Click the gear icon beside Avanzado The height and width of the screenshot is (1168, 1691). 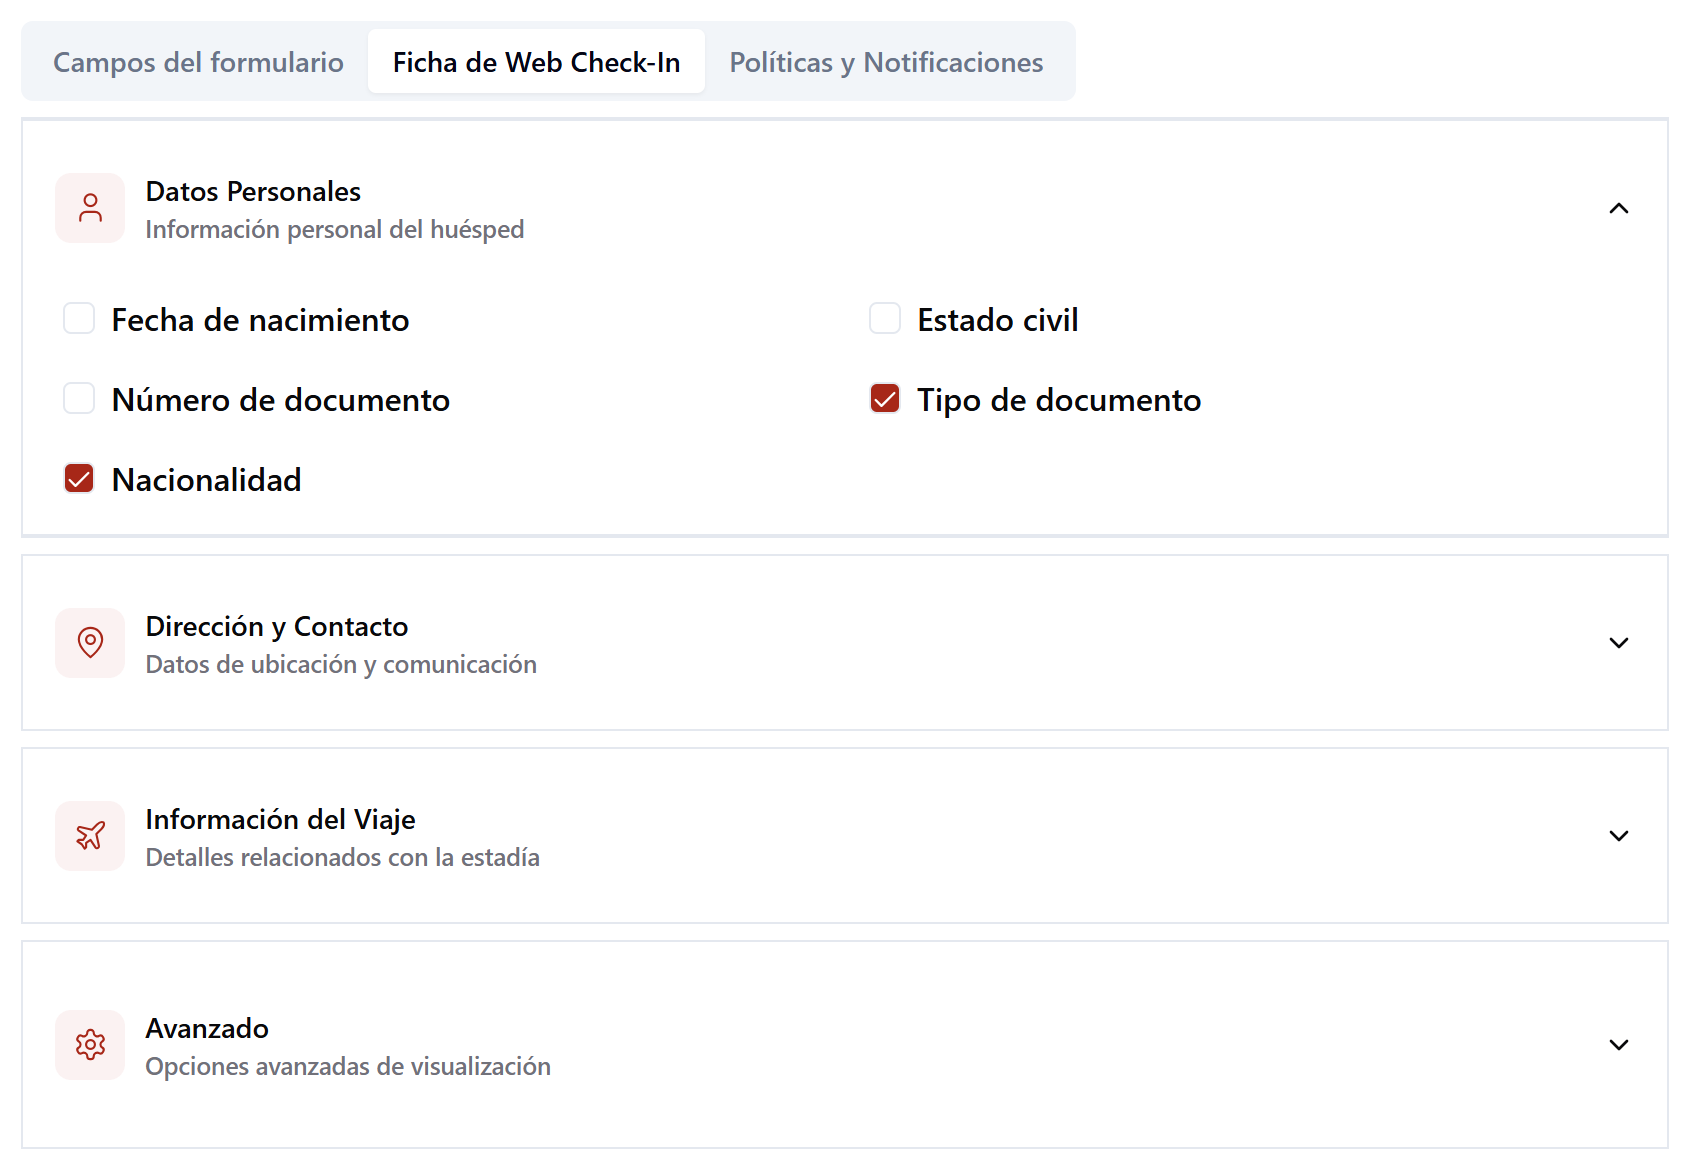click(90, 1045)
